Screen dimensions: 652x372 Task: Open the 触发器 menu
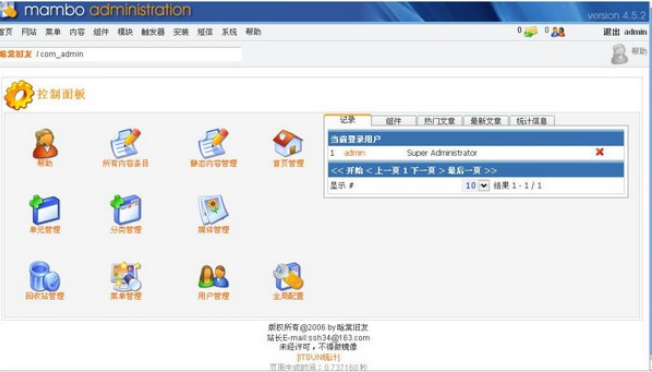(x=153, y=32)
